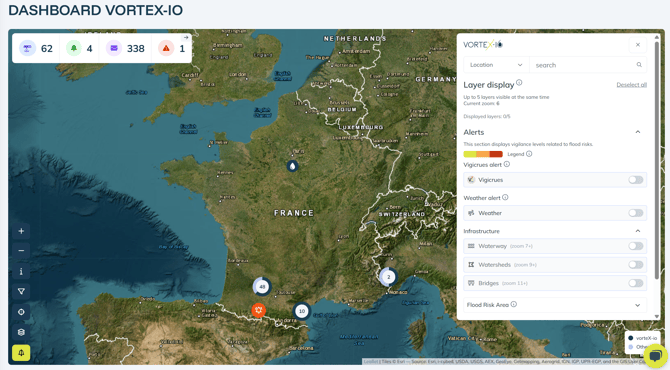Open the map info icon
Image resolution: width=670 pixels, height=370 pixels.
(21, 271)
